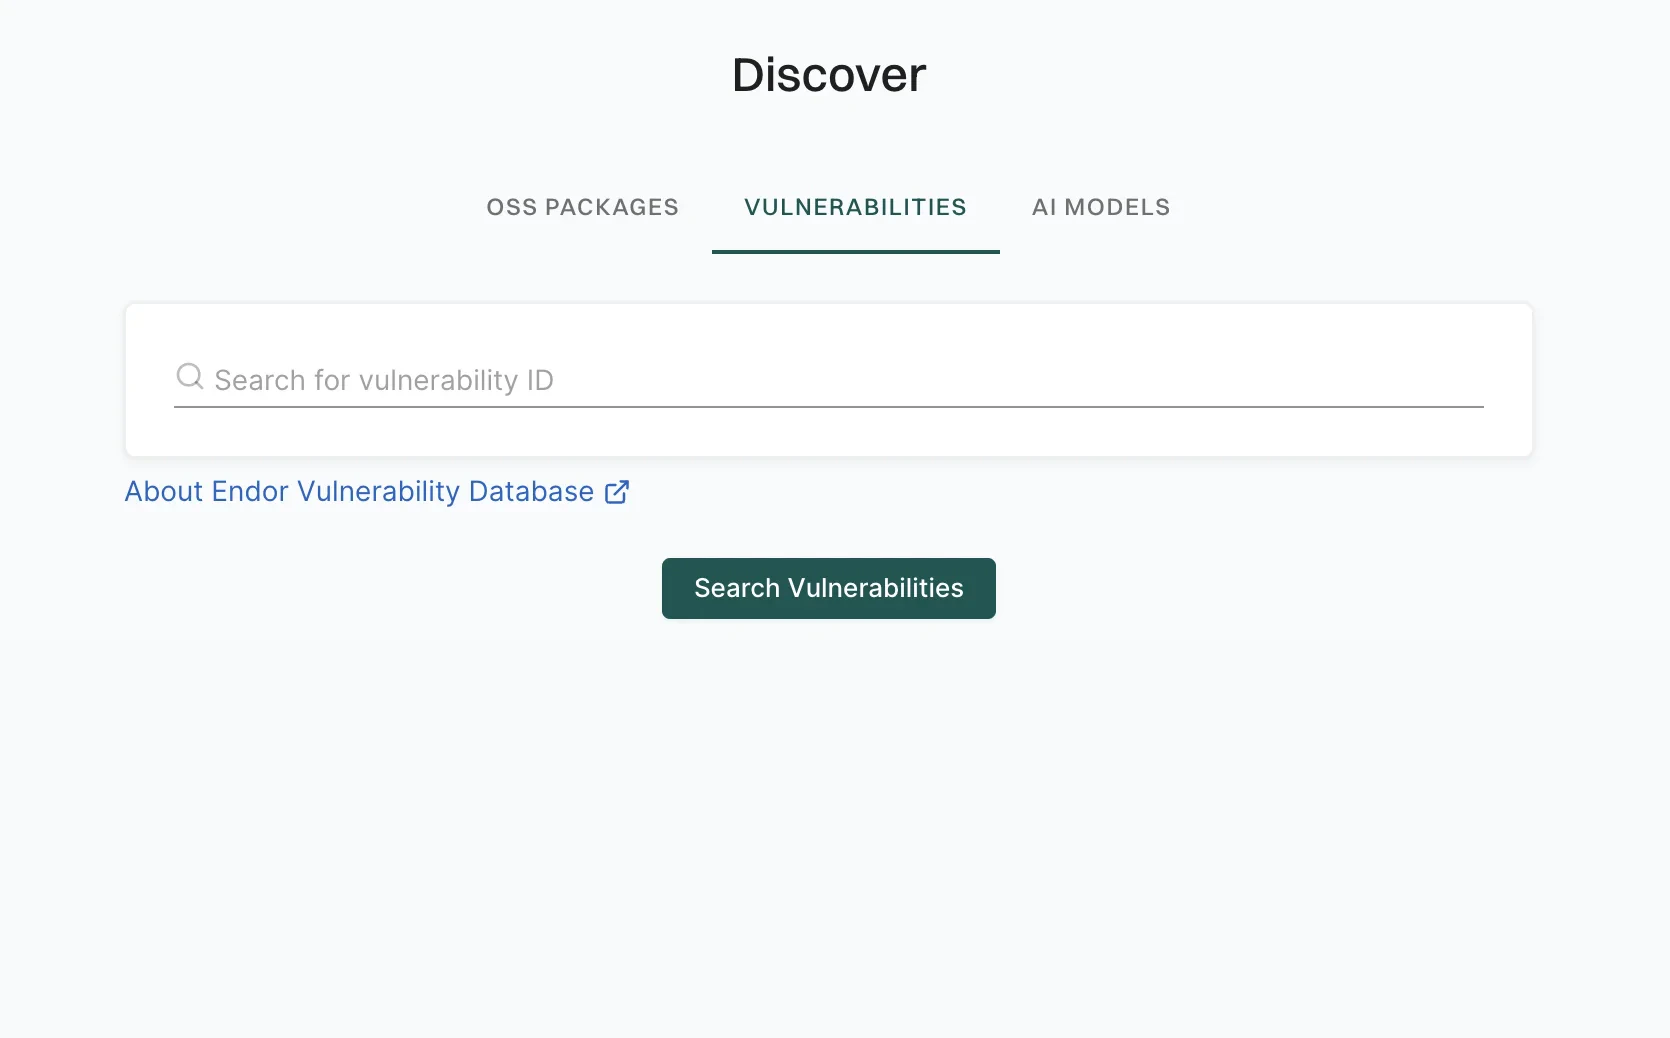Click inside the Search for vulnerability ID box
1670x1038 pixels.
pyautogui.click(x=700, y=381)
